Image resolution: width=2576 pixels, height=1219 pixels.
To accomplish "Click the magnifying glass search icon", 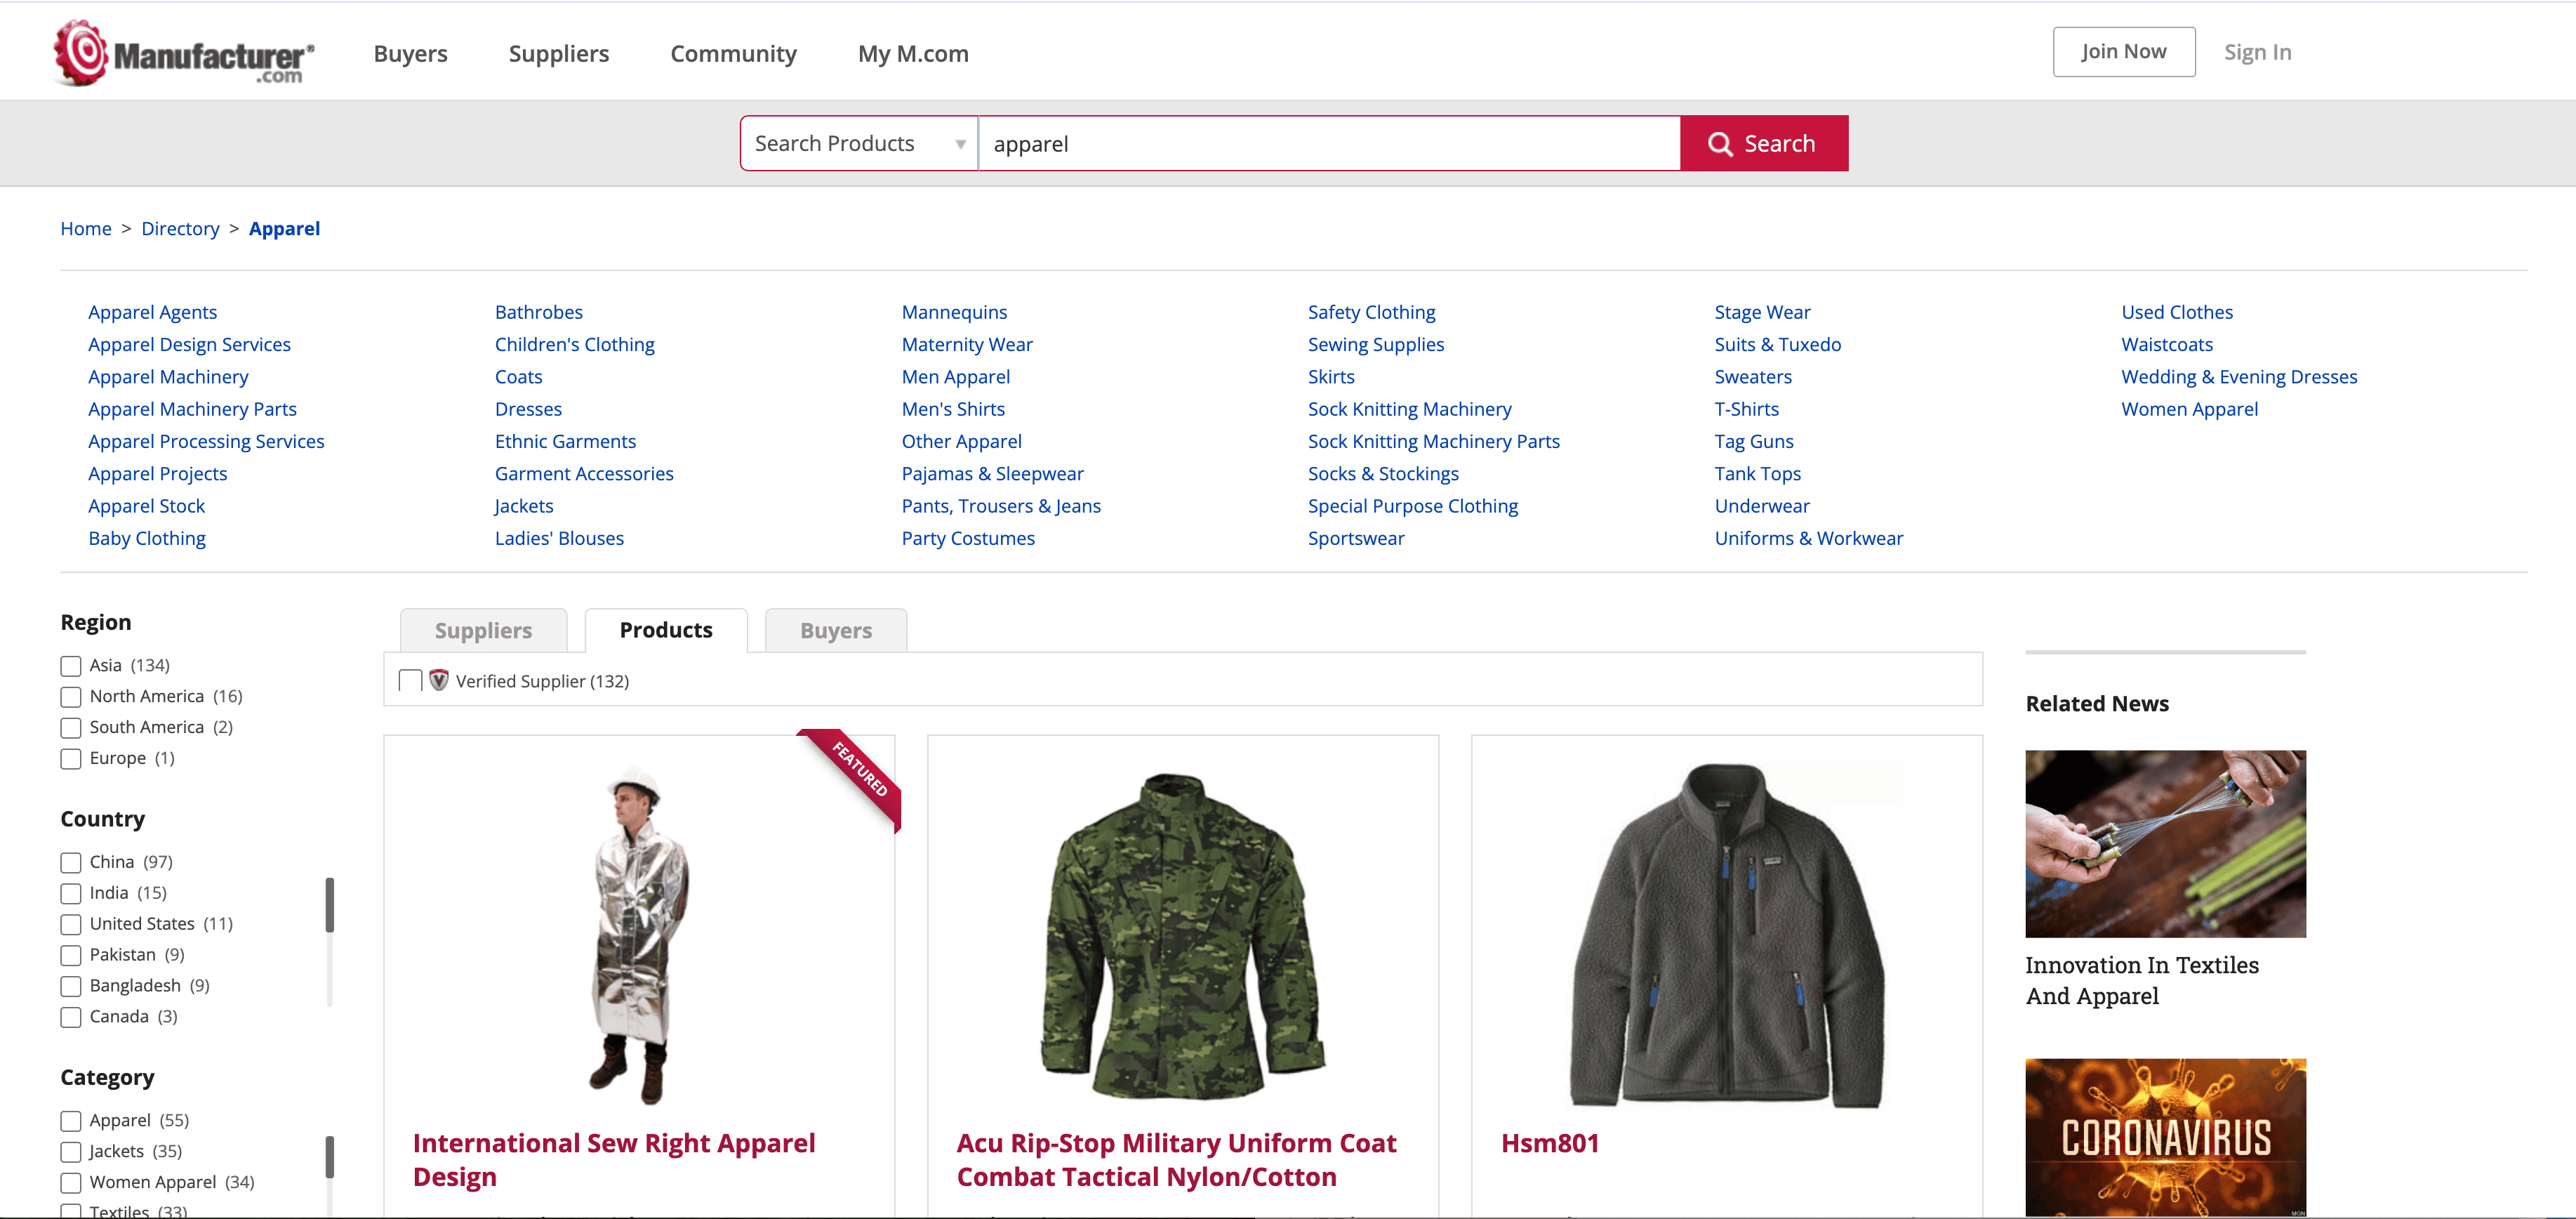I will click(x=1719, y=144).
